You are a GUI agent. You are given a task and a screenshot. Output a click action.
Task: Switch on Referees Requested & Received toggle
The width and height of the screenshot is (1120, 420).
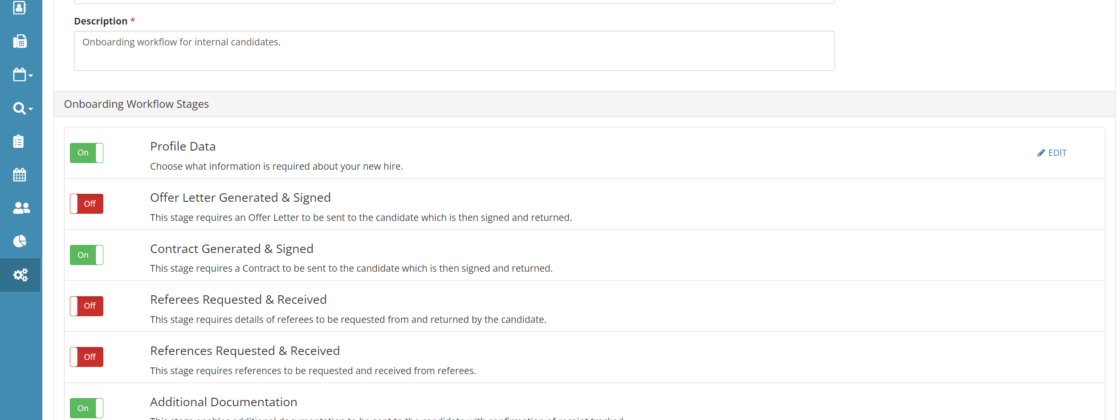pyautogui.click(x=86, y=306)
